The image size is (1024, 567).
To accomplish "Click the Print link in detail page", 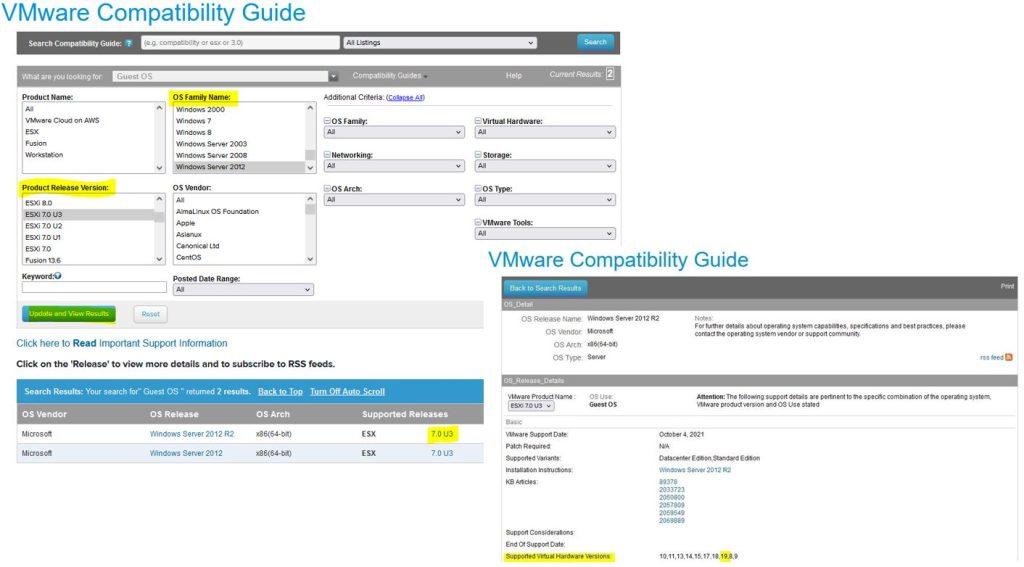I will coord(1007,286).
